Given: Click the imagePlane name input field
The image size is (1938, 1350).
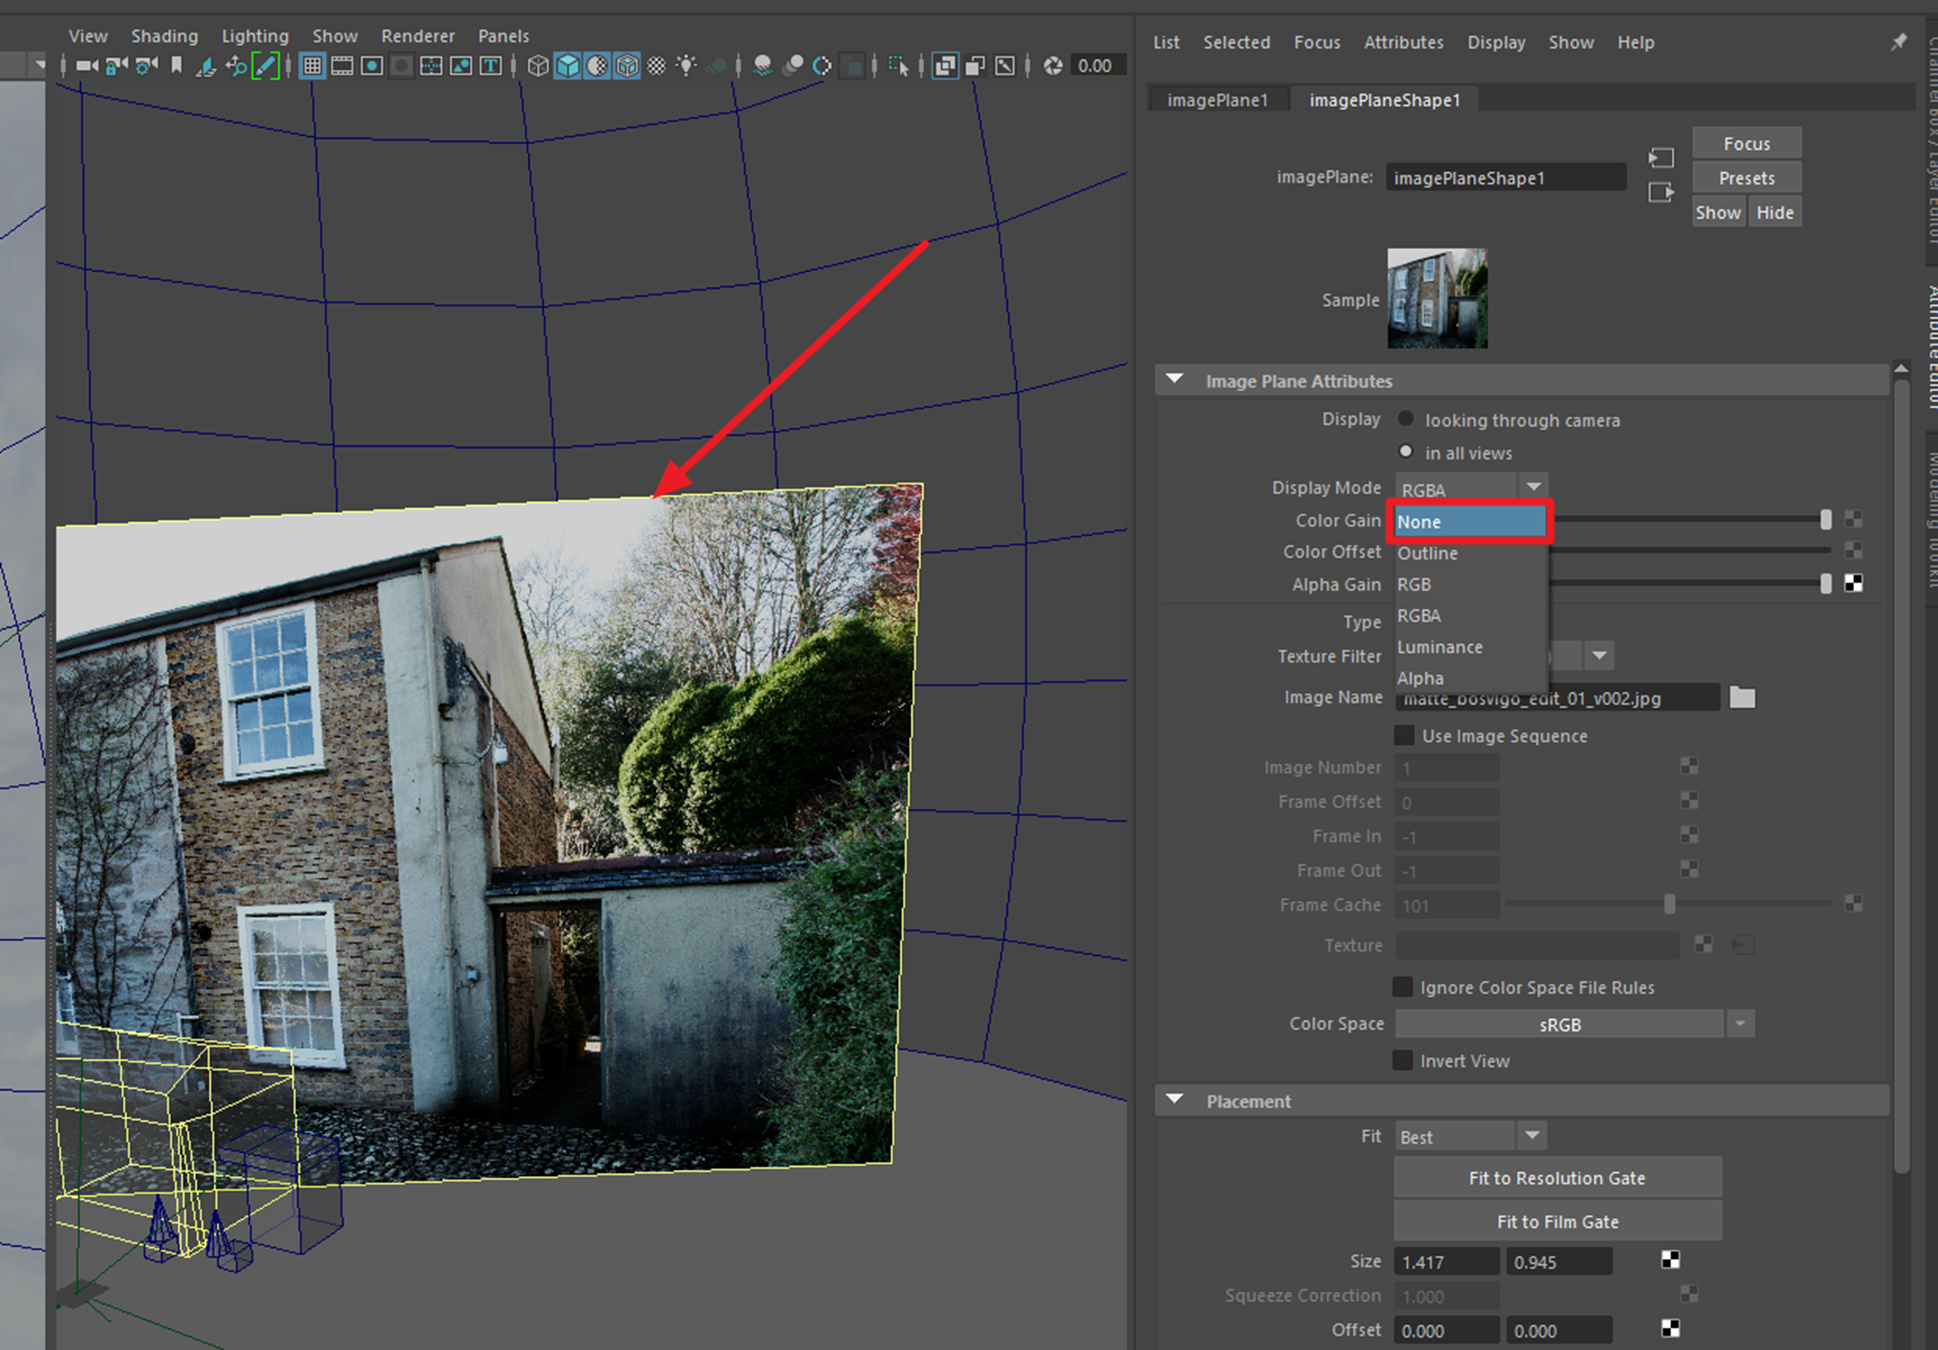Looking at the screenshot, I should pyautogui.click(x=1504, y=178).
